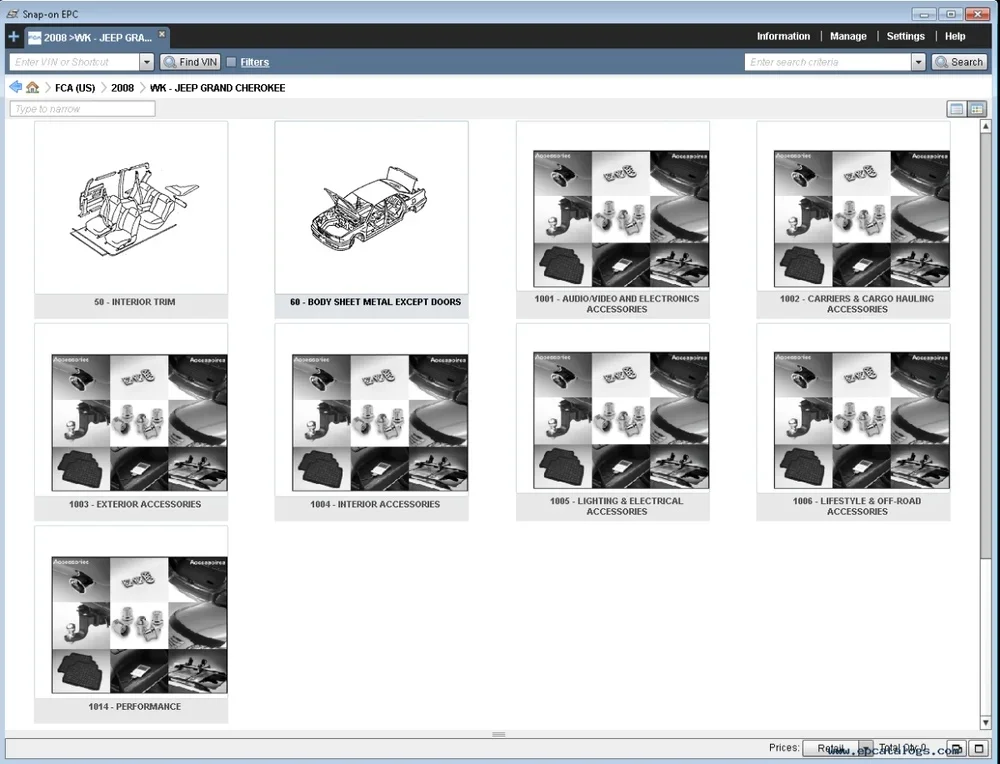Open the Manage menu
Image resolution: width=1000 pixels, height=764 pixels.
pyautogui.click(x=848, y=36)
